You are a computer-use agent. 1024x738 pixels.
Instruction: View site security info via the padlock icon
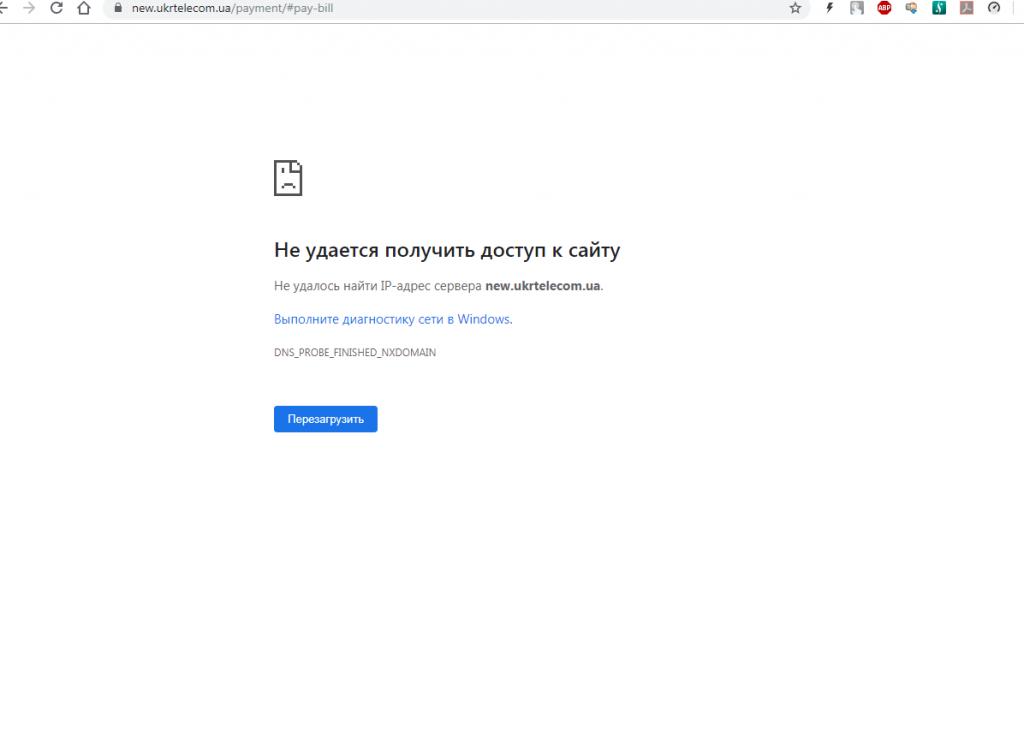click(118, 8)
